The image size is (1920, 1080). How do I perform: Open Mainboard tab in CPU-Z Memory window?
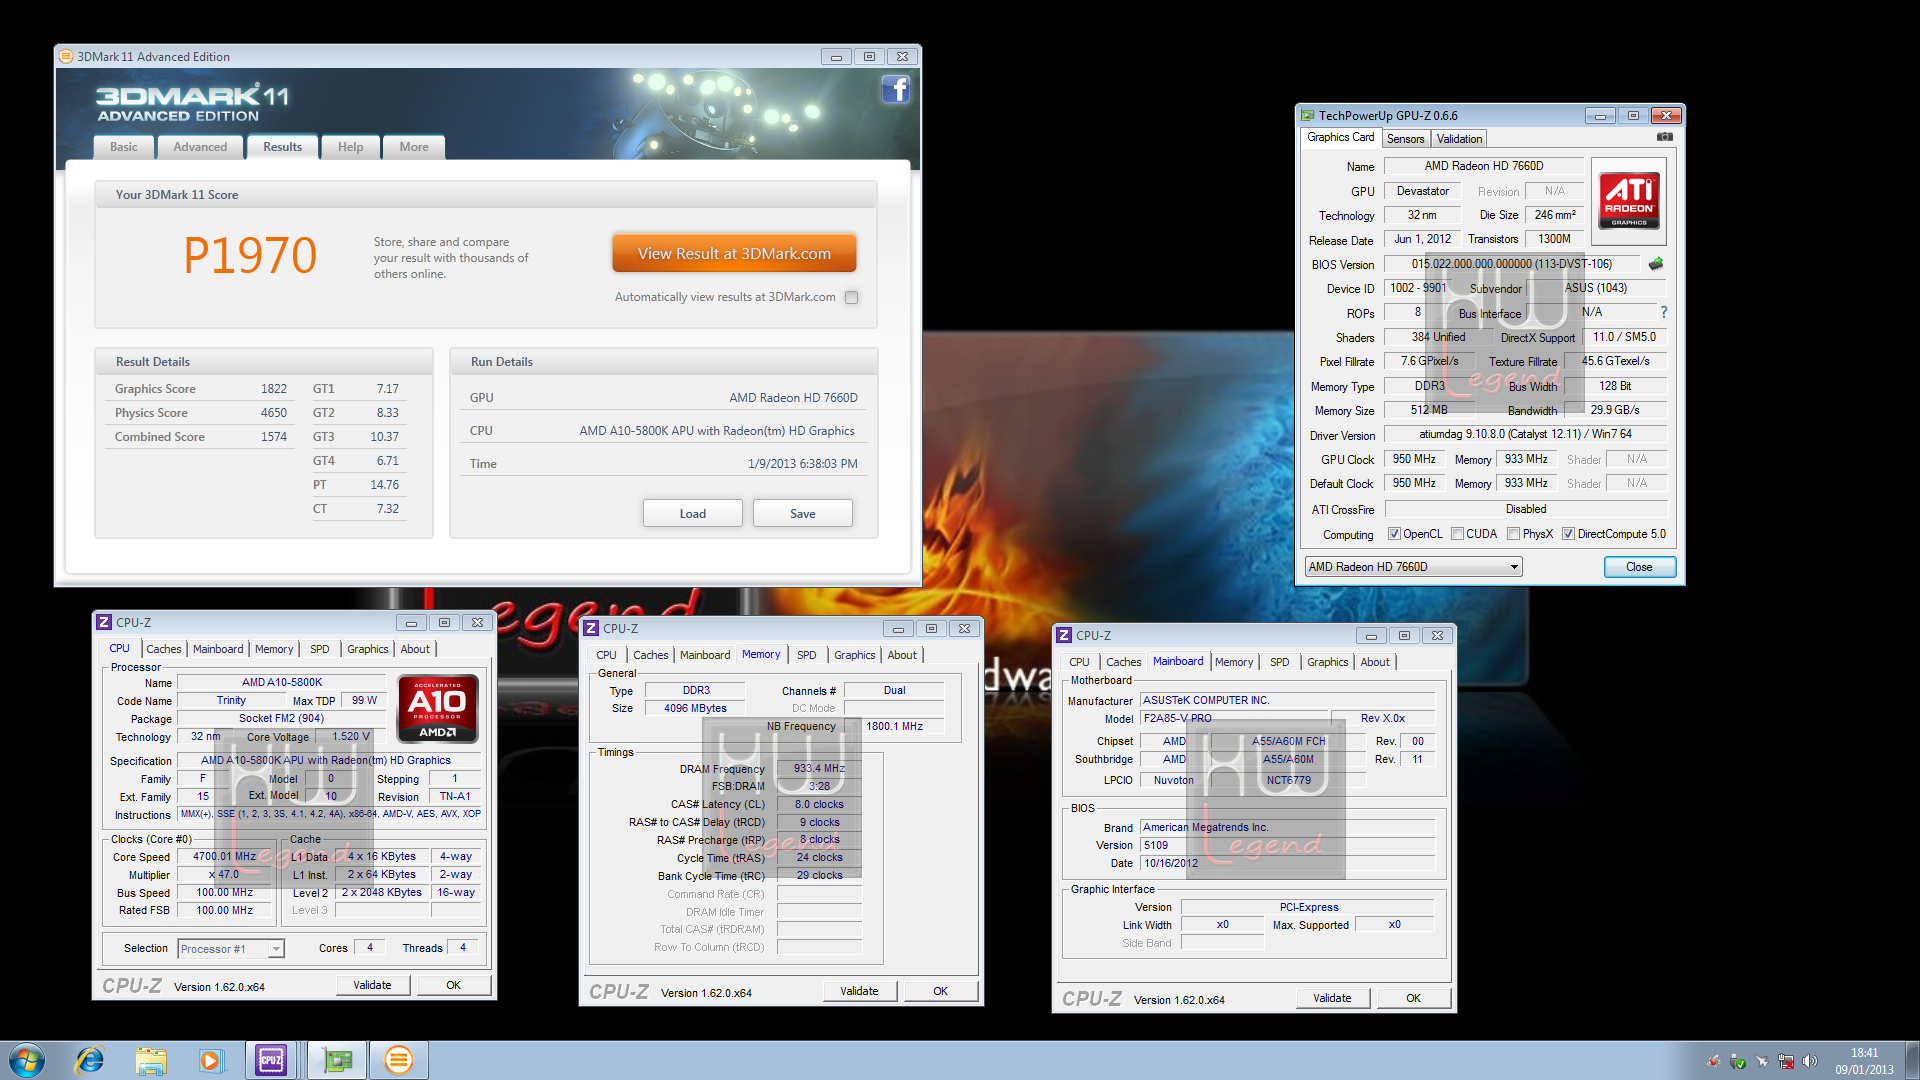pos(705,655)
